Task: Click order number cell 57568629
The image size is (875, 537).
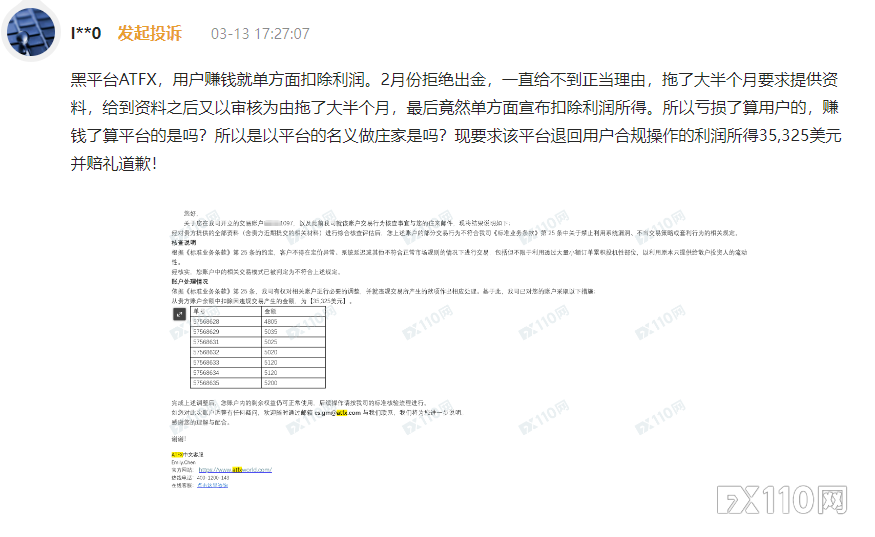Action: click(x=227, y=332)
